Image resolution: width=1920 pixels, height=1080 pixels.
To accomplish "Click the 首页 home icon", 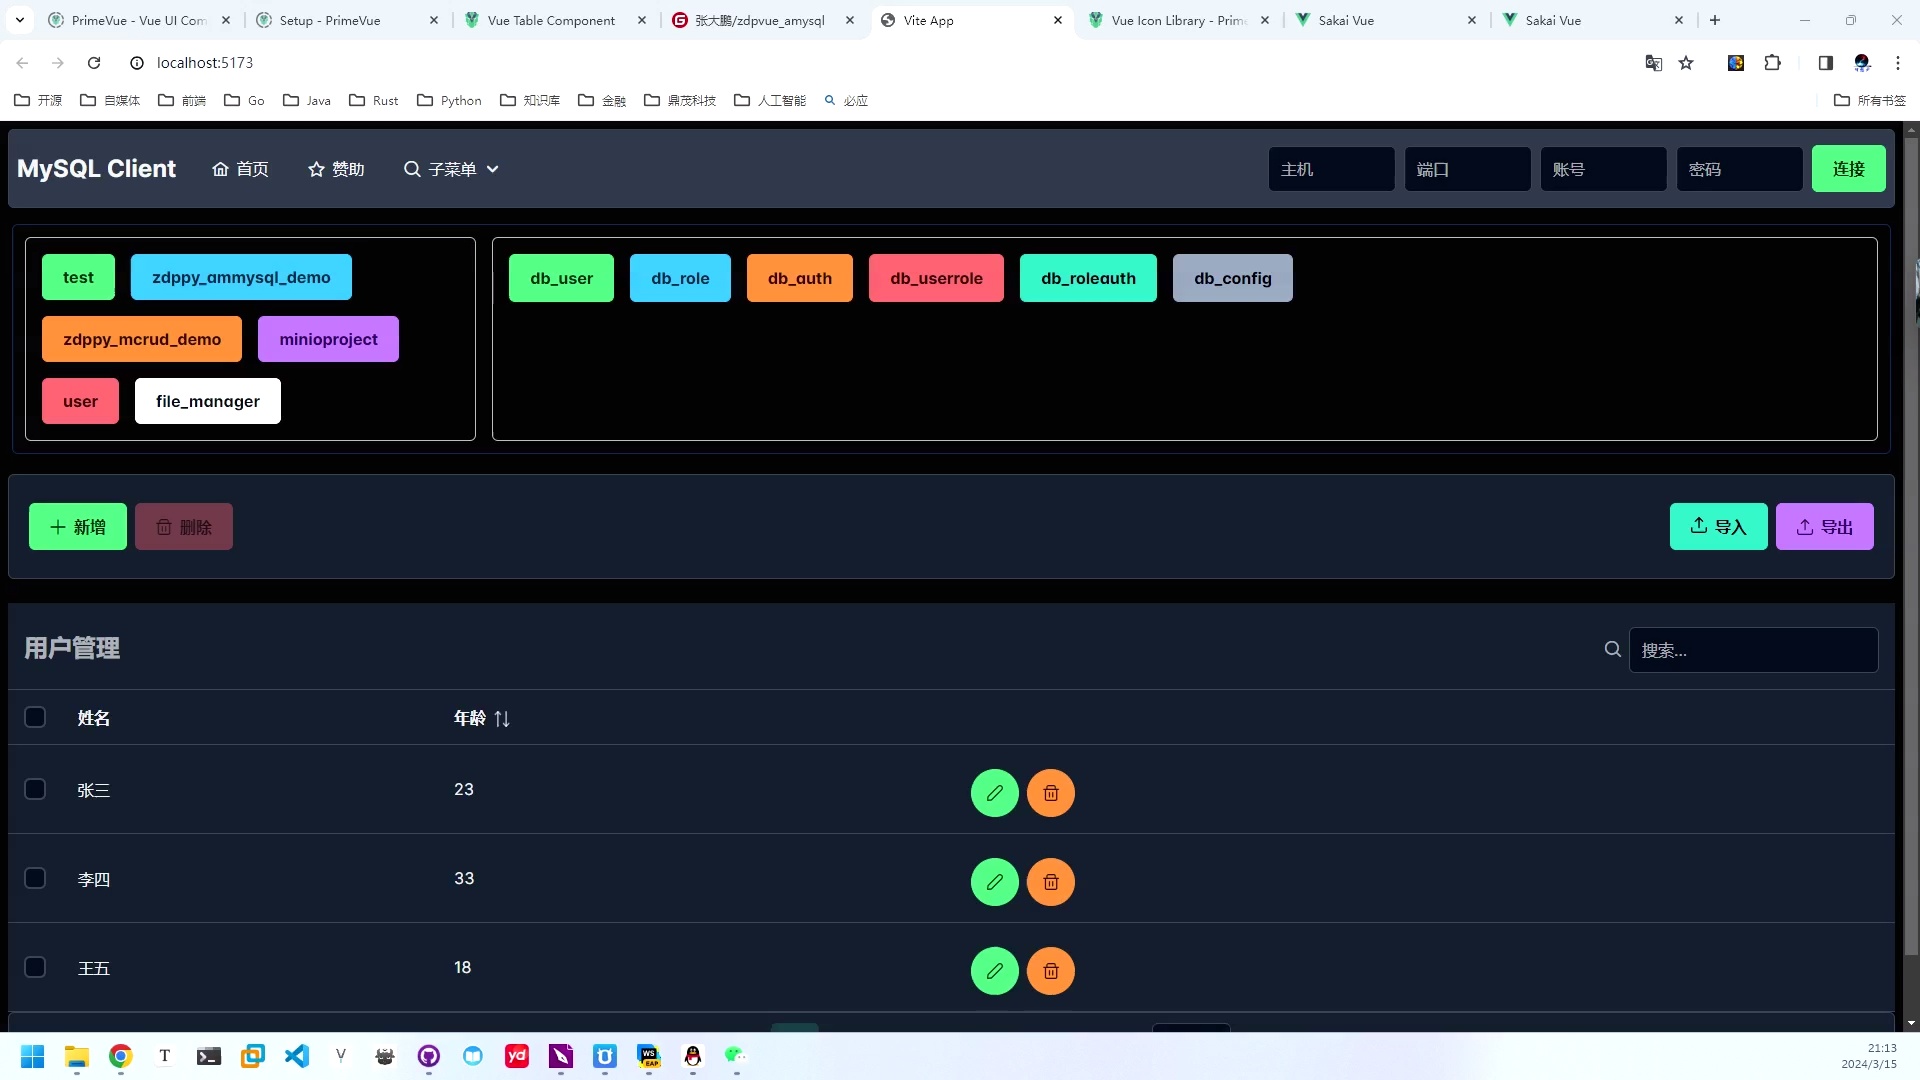I will pyautogui.click(x=221, y=169).
